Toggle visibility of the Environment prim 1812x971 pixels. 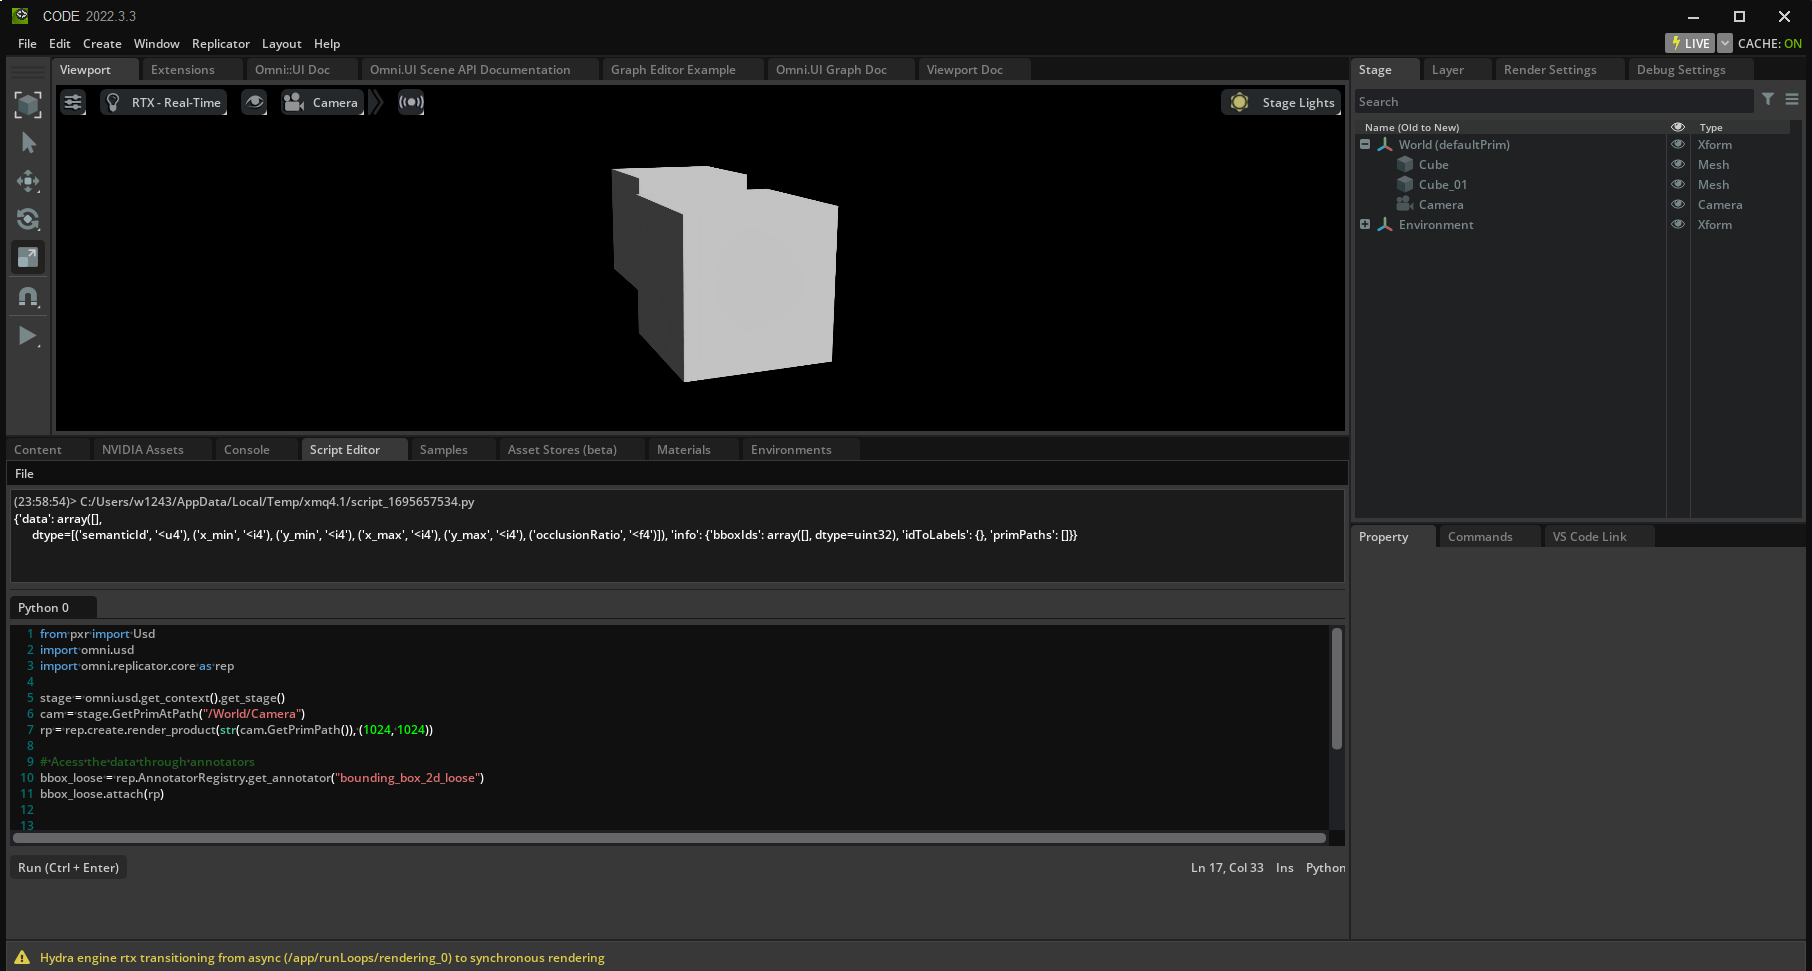tap(1678, 224)
